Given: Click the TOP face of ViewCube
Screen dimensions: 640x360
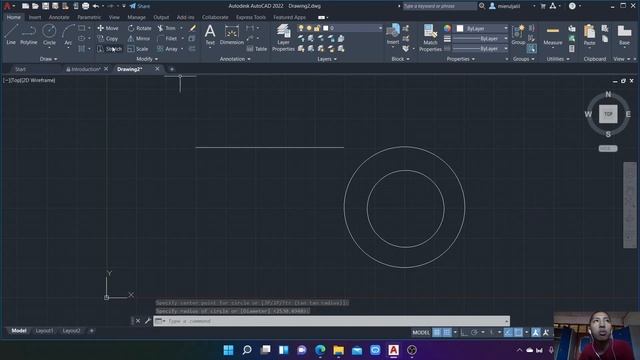Looking at the screenshot, I should pyautogui.click(x=608, y=114).
